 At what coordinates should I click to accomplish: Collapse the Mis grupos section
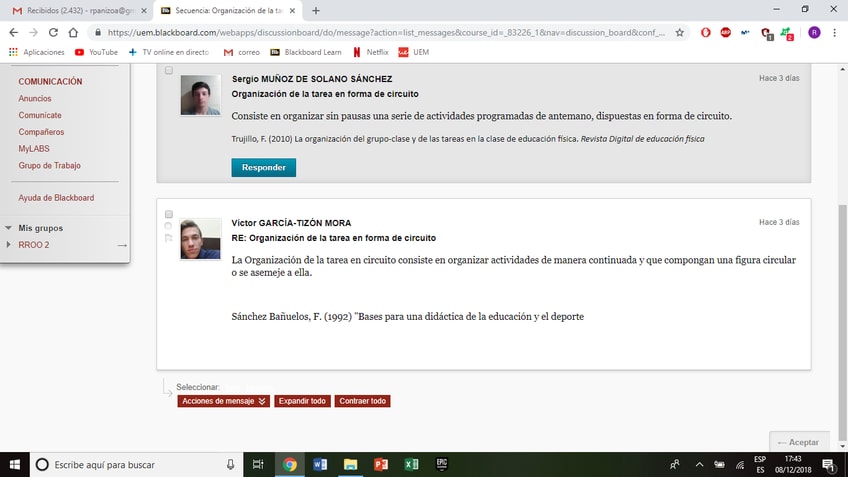coord(9,228)
